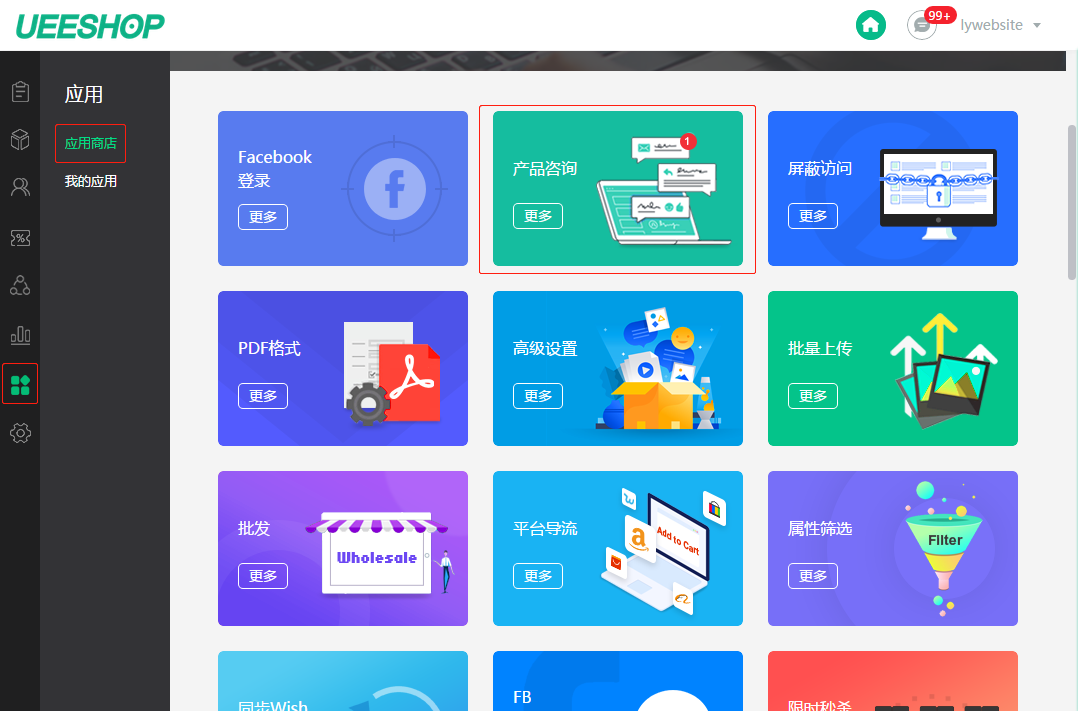Open the promotions coupon percent icon
The height and width of the screenshot is (711, 1078).
[x=20, y=238]
